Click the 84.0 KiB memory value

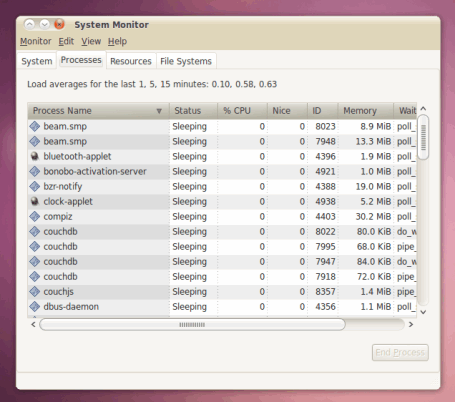(x=374, y=261)
